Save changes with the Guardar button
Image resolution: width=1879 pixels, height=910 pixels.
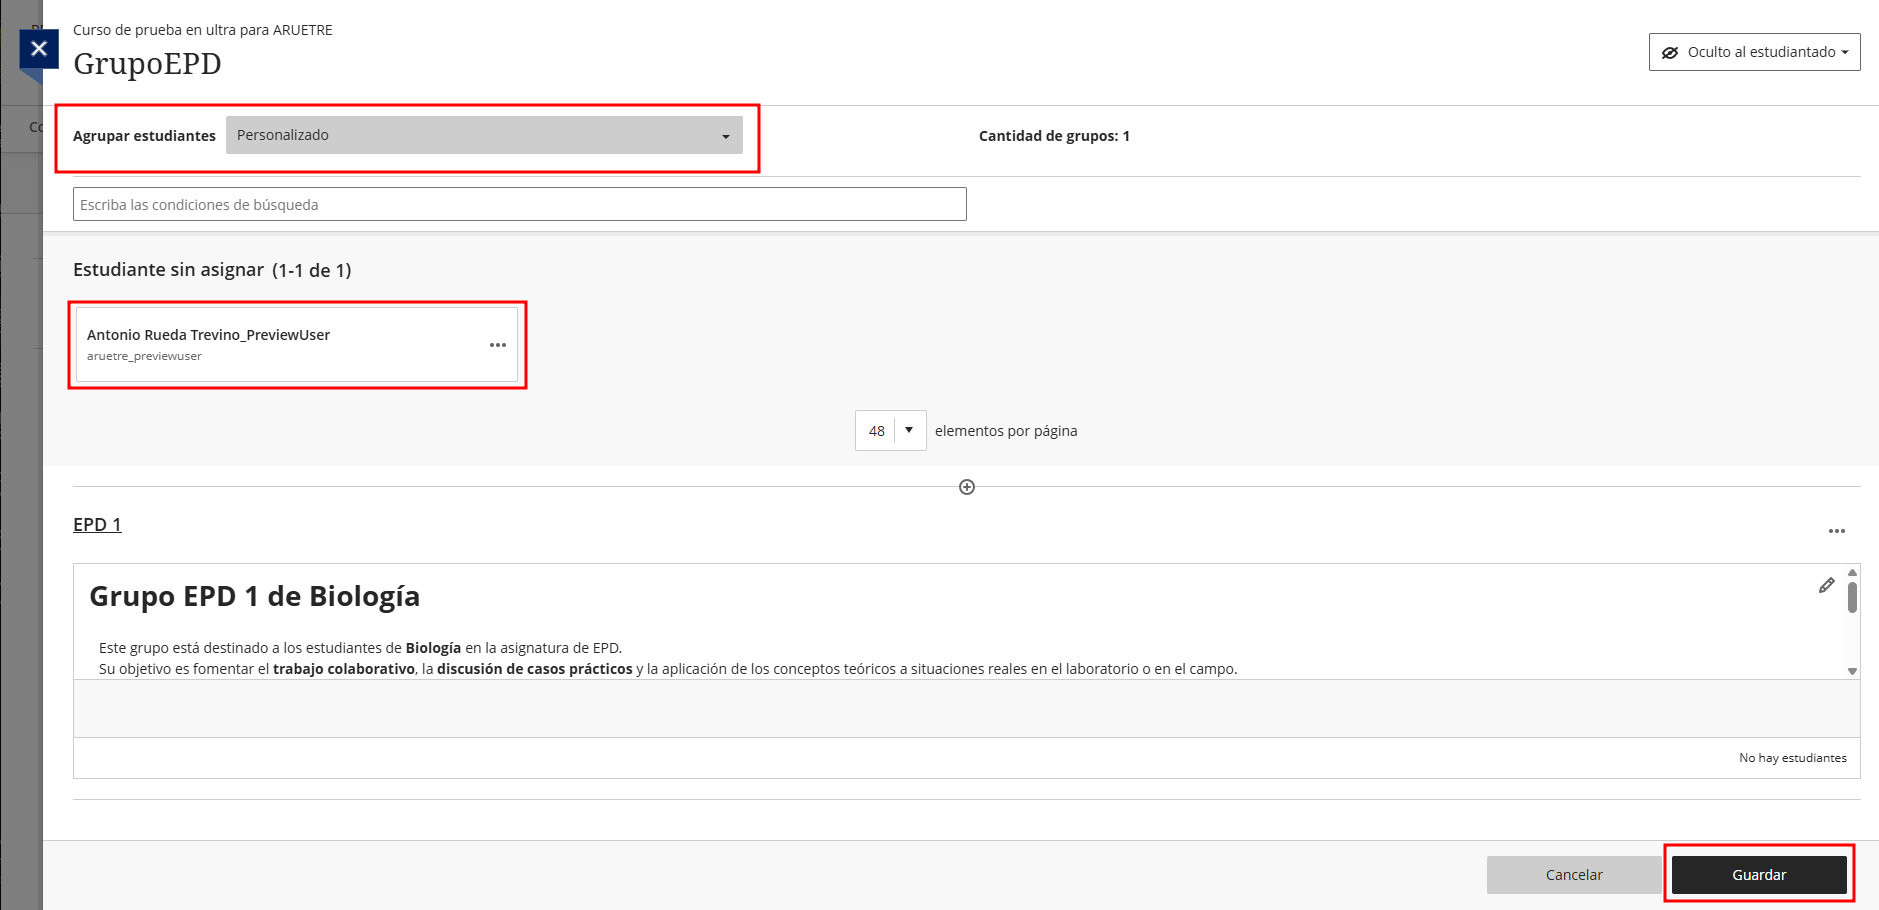1758,875
